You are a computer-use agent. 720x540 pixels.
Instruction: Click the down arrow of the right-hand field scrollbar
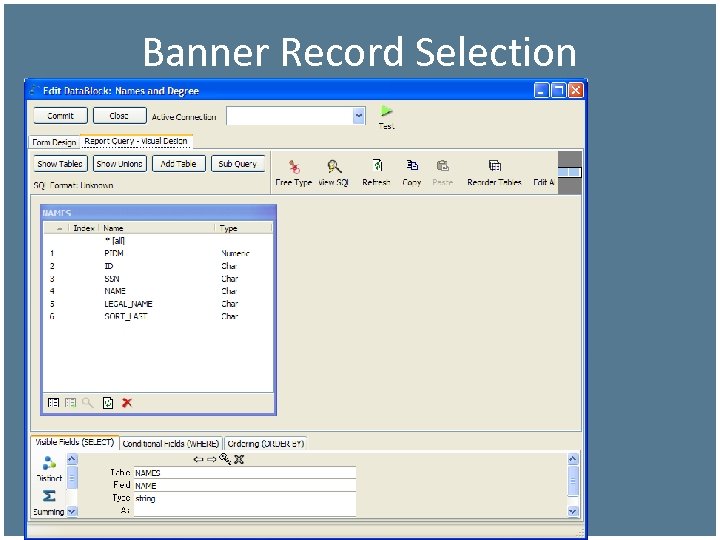coord(573,511)
